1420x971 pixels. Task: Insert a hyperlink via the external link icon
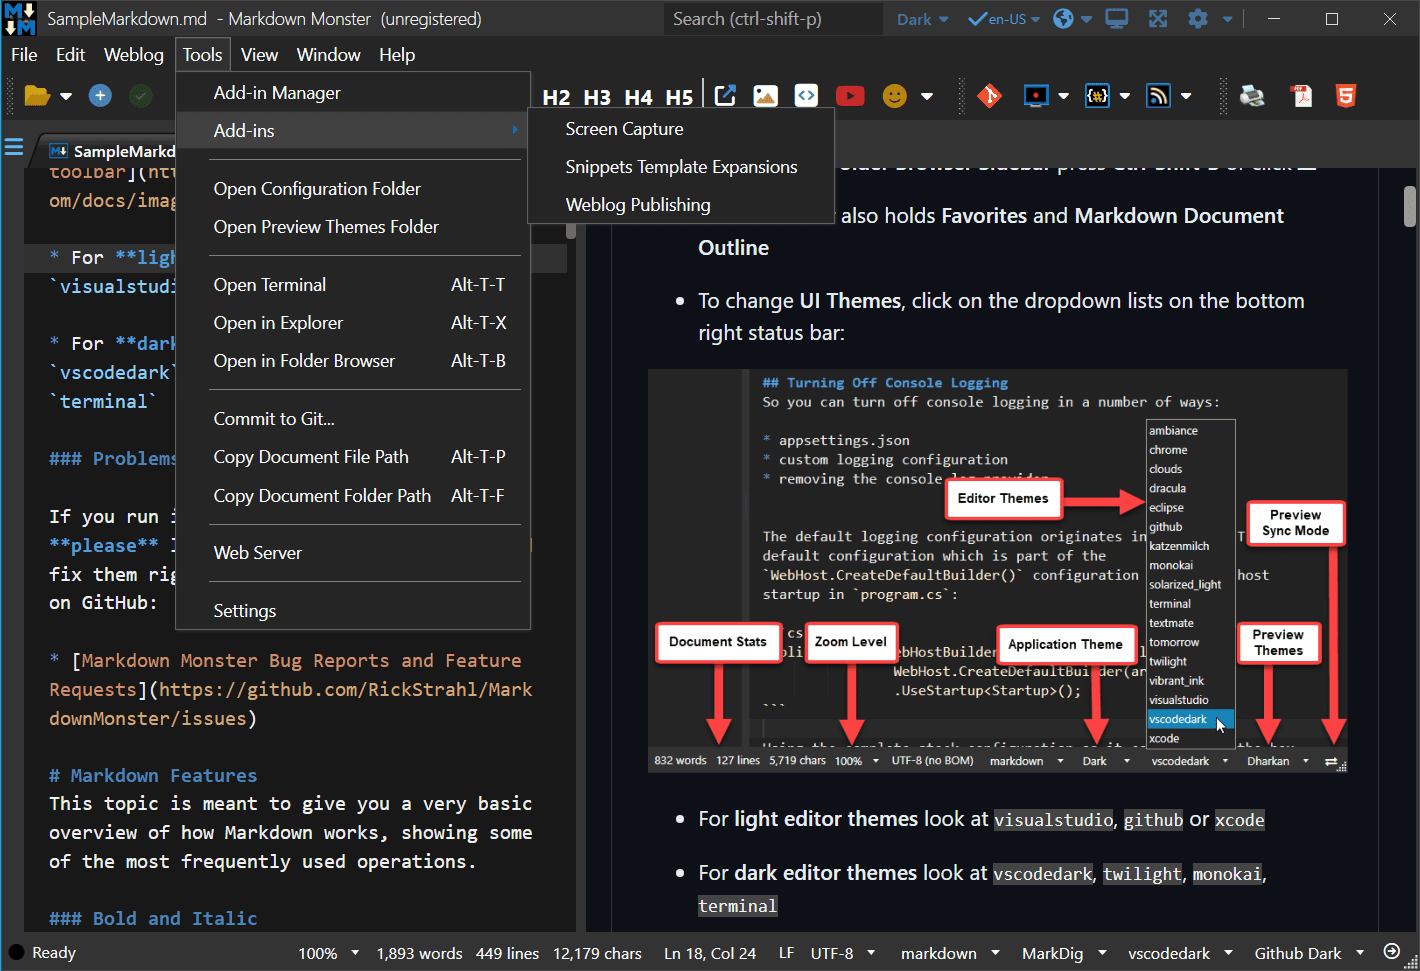coord(726,96)
